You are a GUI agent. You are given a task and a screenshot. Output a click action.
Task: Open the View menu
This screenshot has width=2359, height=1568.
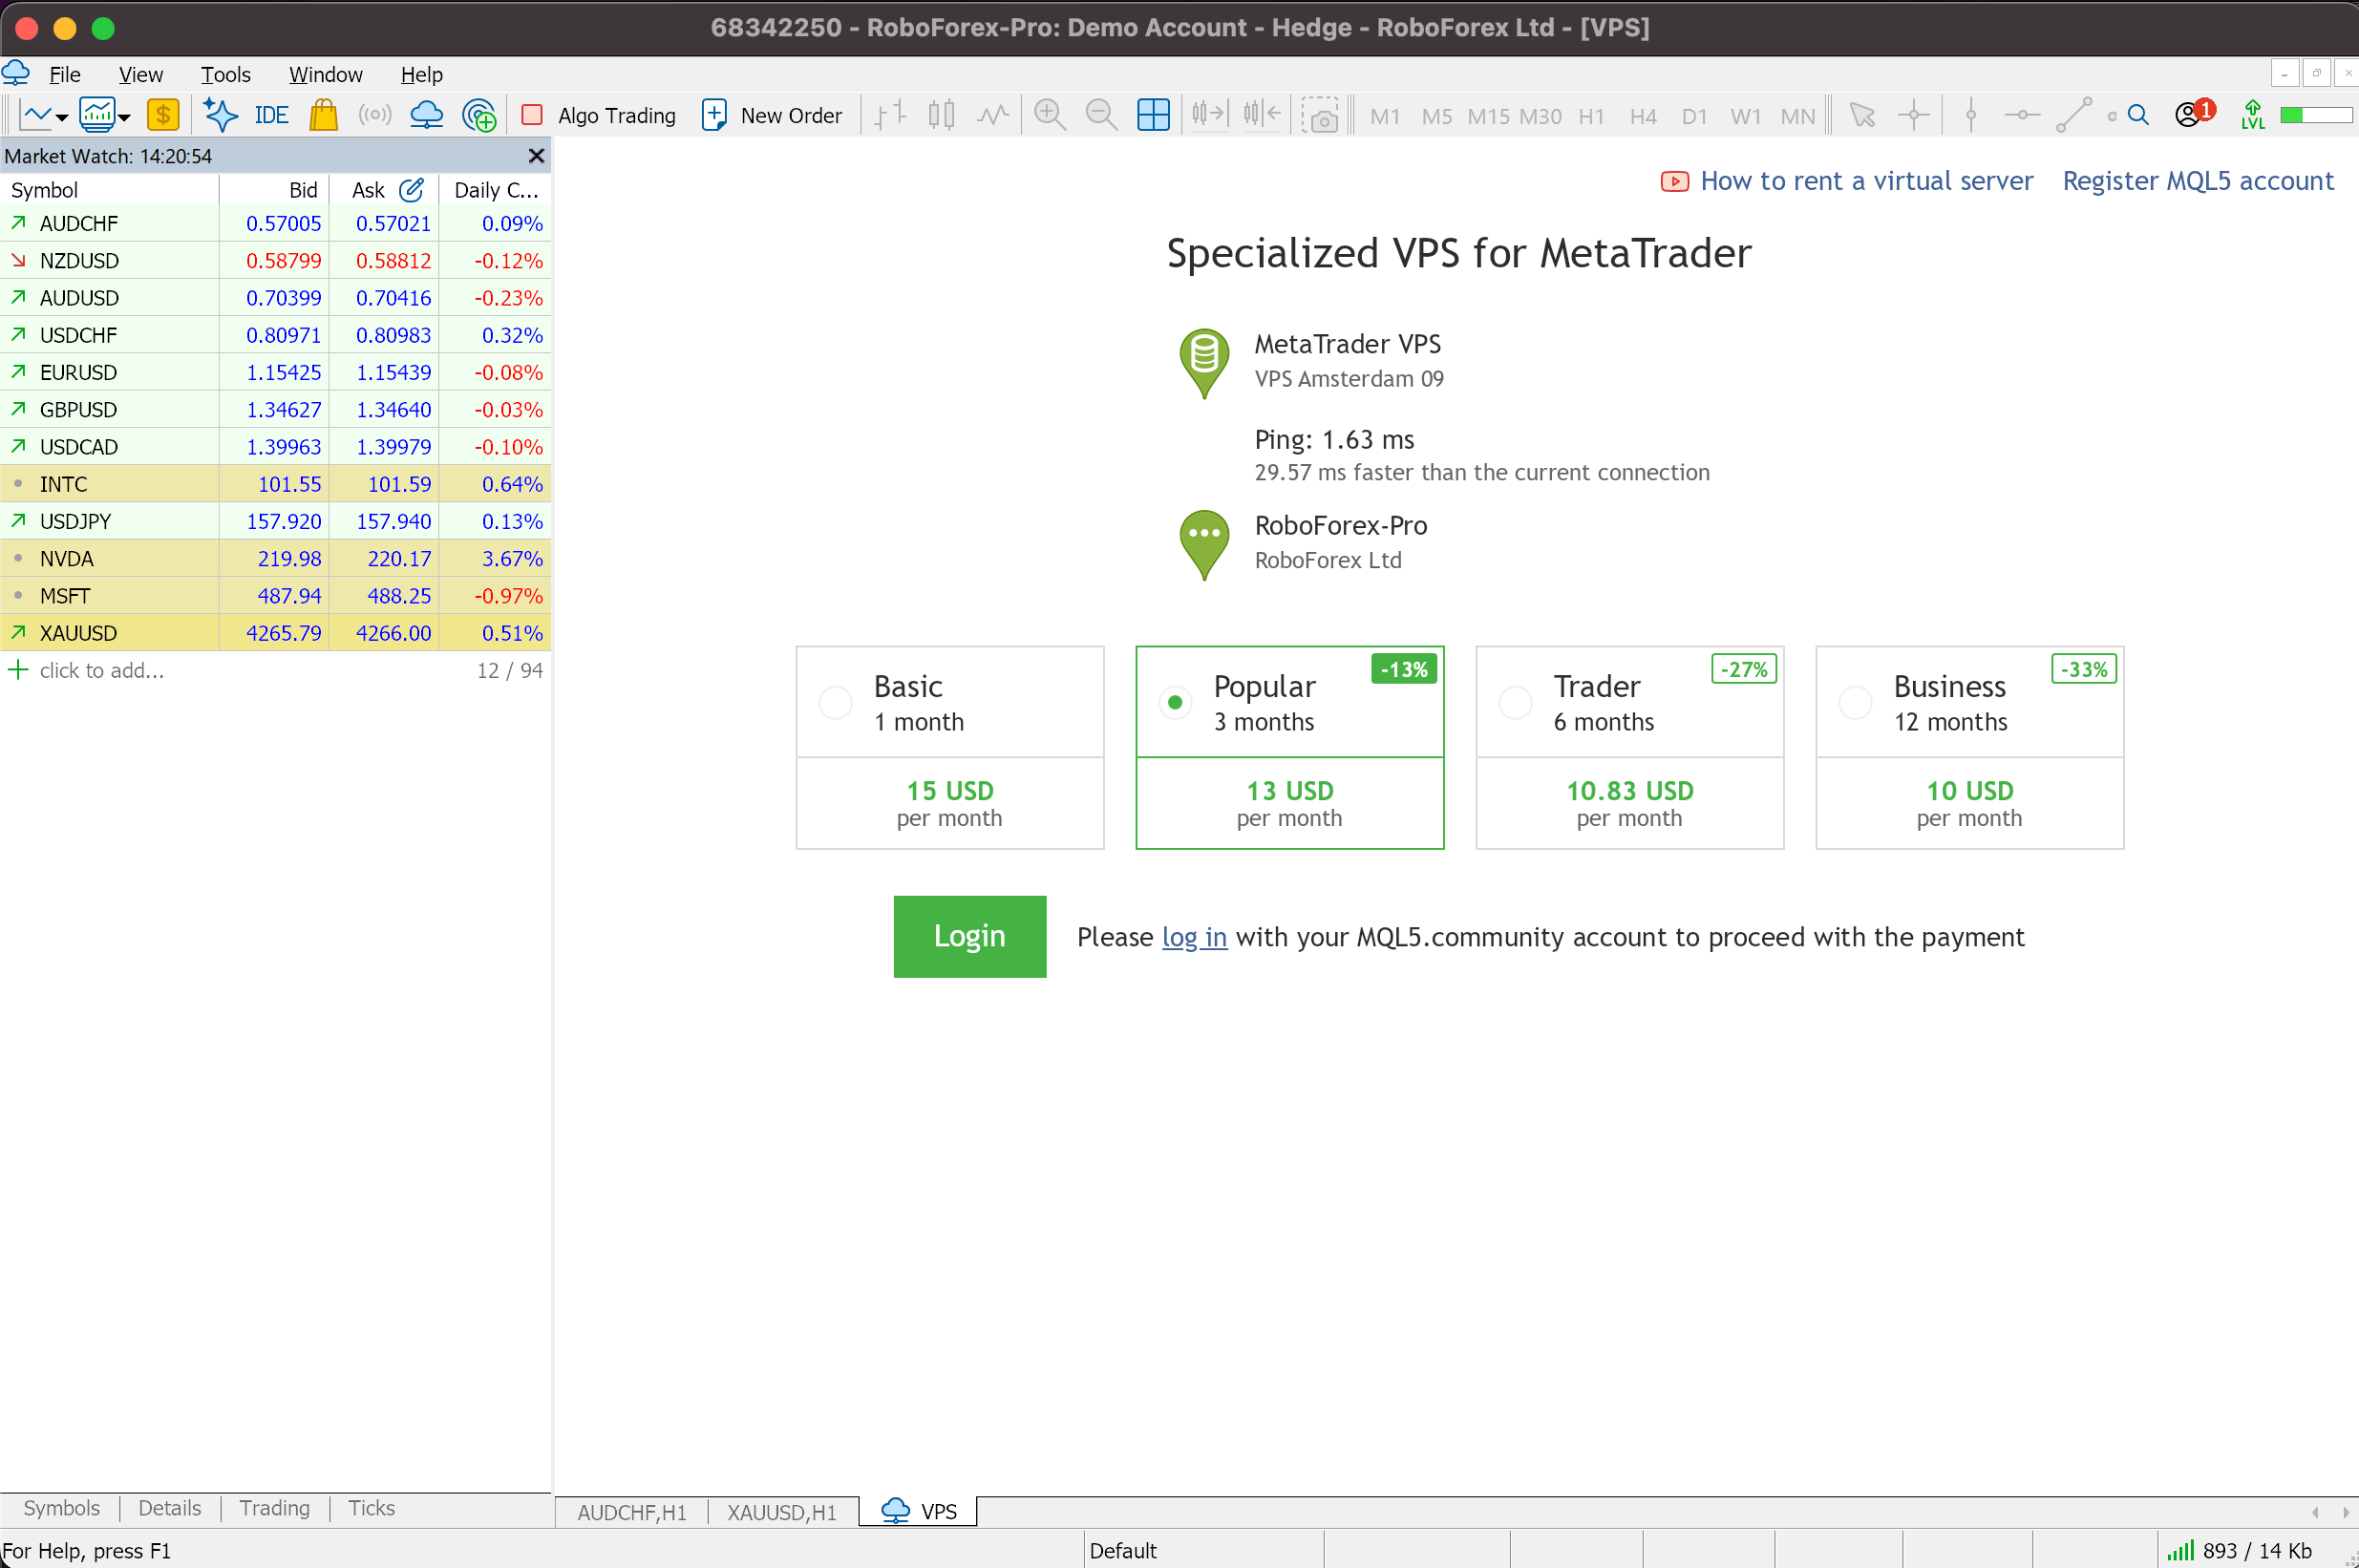(141, 75)
